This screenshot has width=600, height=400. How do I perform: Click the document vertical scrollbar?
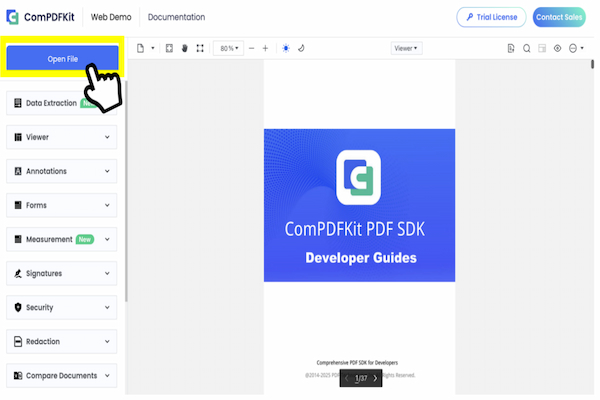coord(592,64)
